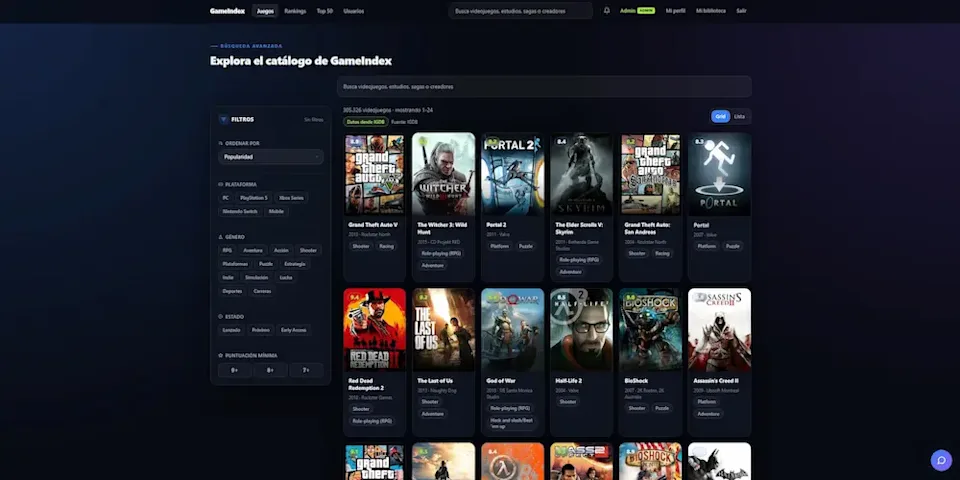The height and width of the screenshot is (480, 960).
Task: Toggle the Deportes genre filter
Action: tap(233, 291)
